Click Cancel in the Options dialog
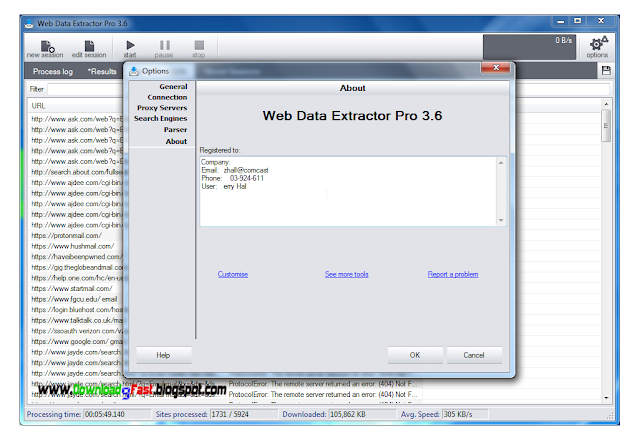 coord(474,355)
